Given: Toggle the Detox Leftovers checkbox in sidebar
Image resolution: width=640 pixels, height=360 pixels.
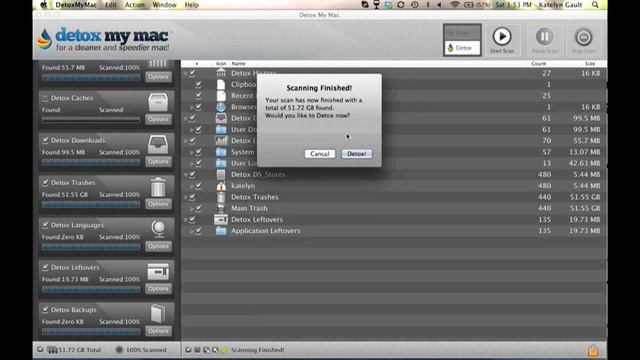Looking at the screenshot, I should pos(45,267).
